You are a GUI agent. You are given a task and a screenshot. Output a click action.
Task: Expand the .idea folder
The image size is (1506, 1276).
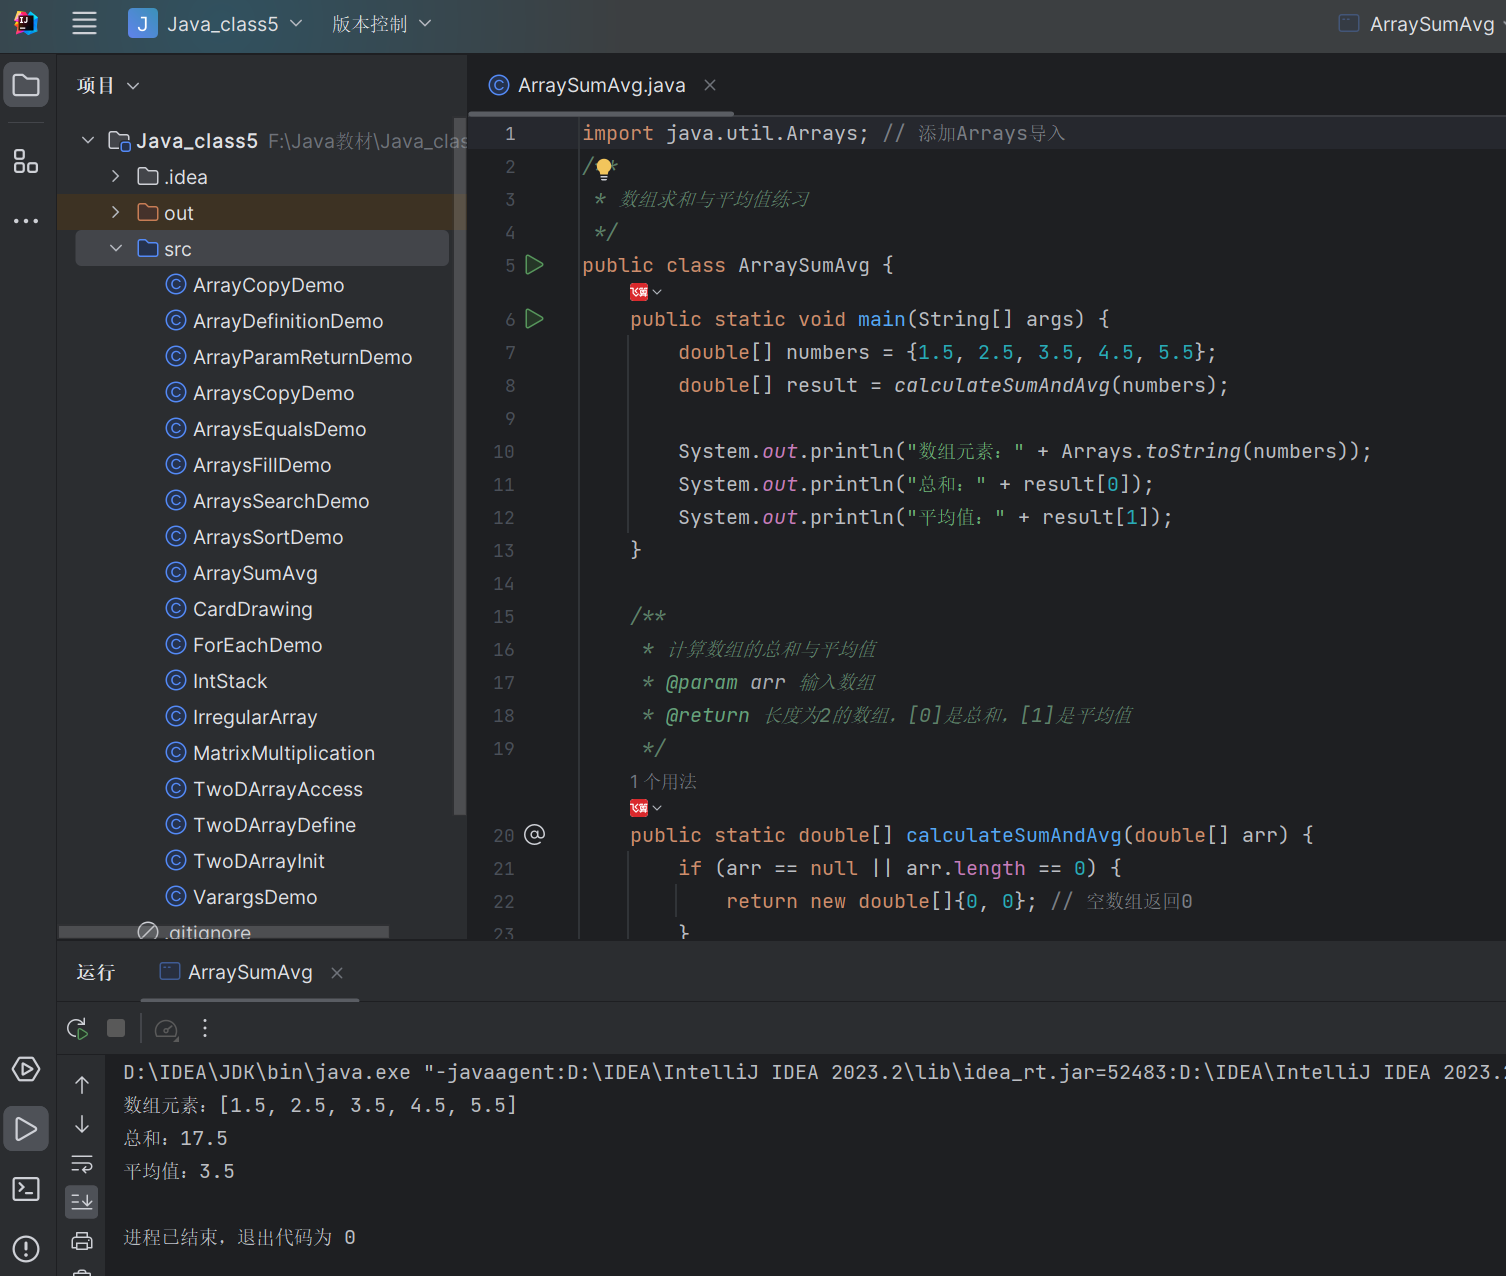(x=116, y=177)
